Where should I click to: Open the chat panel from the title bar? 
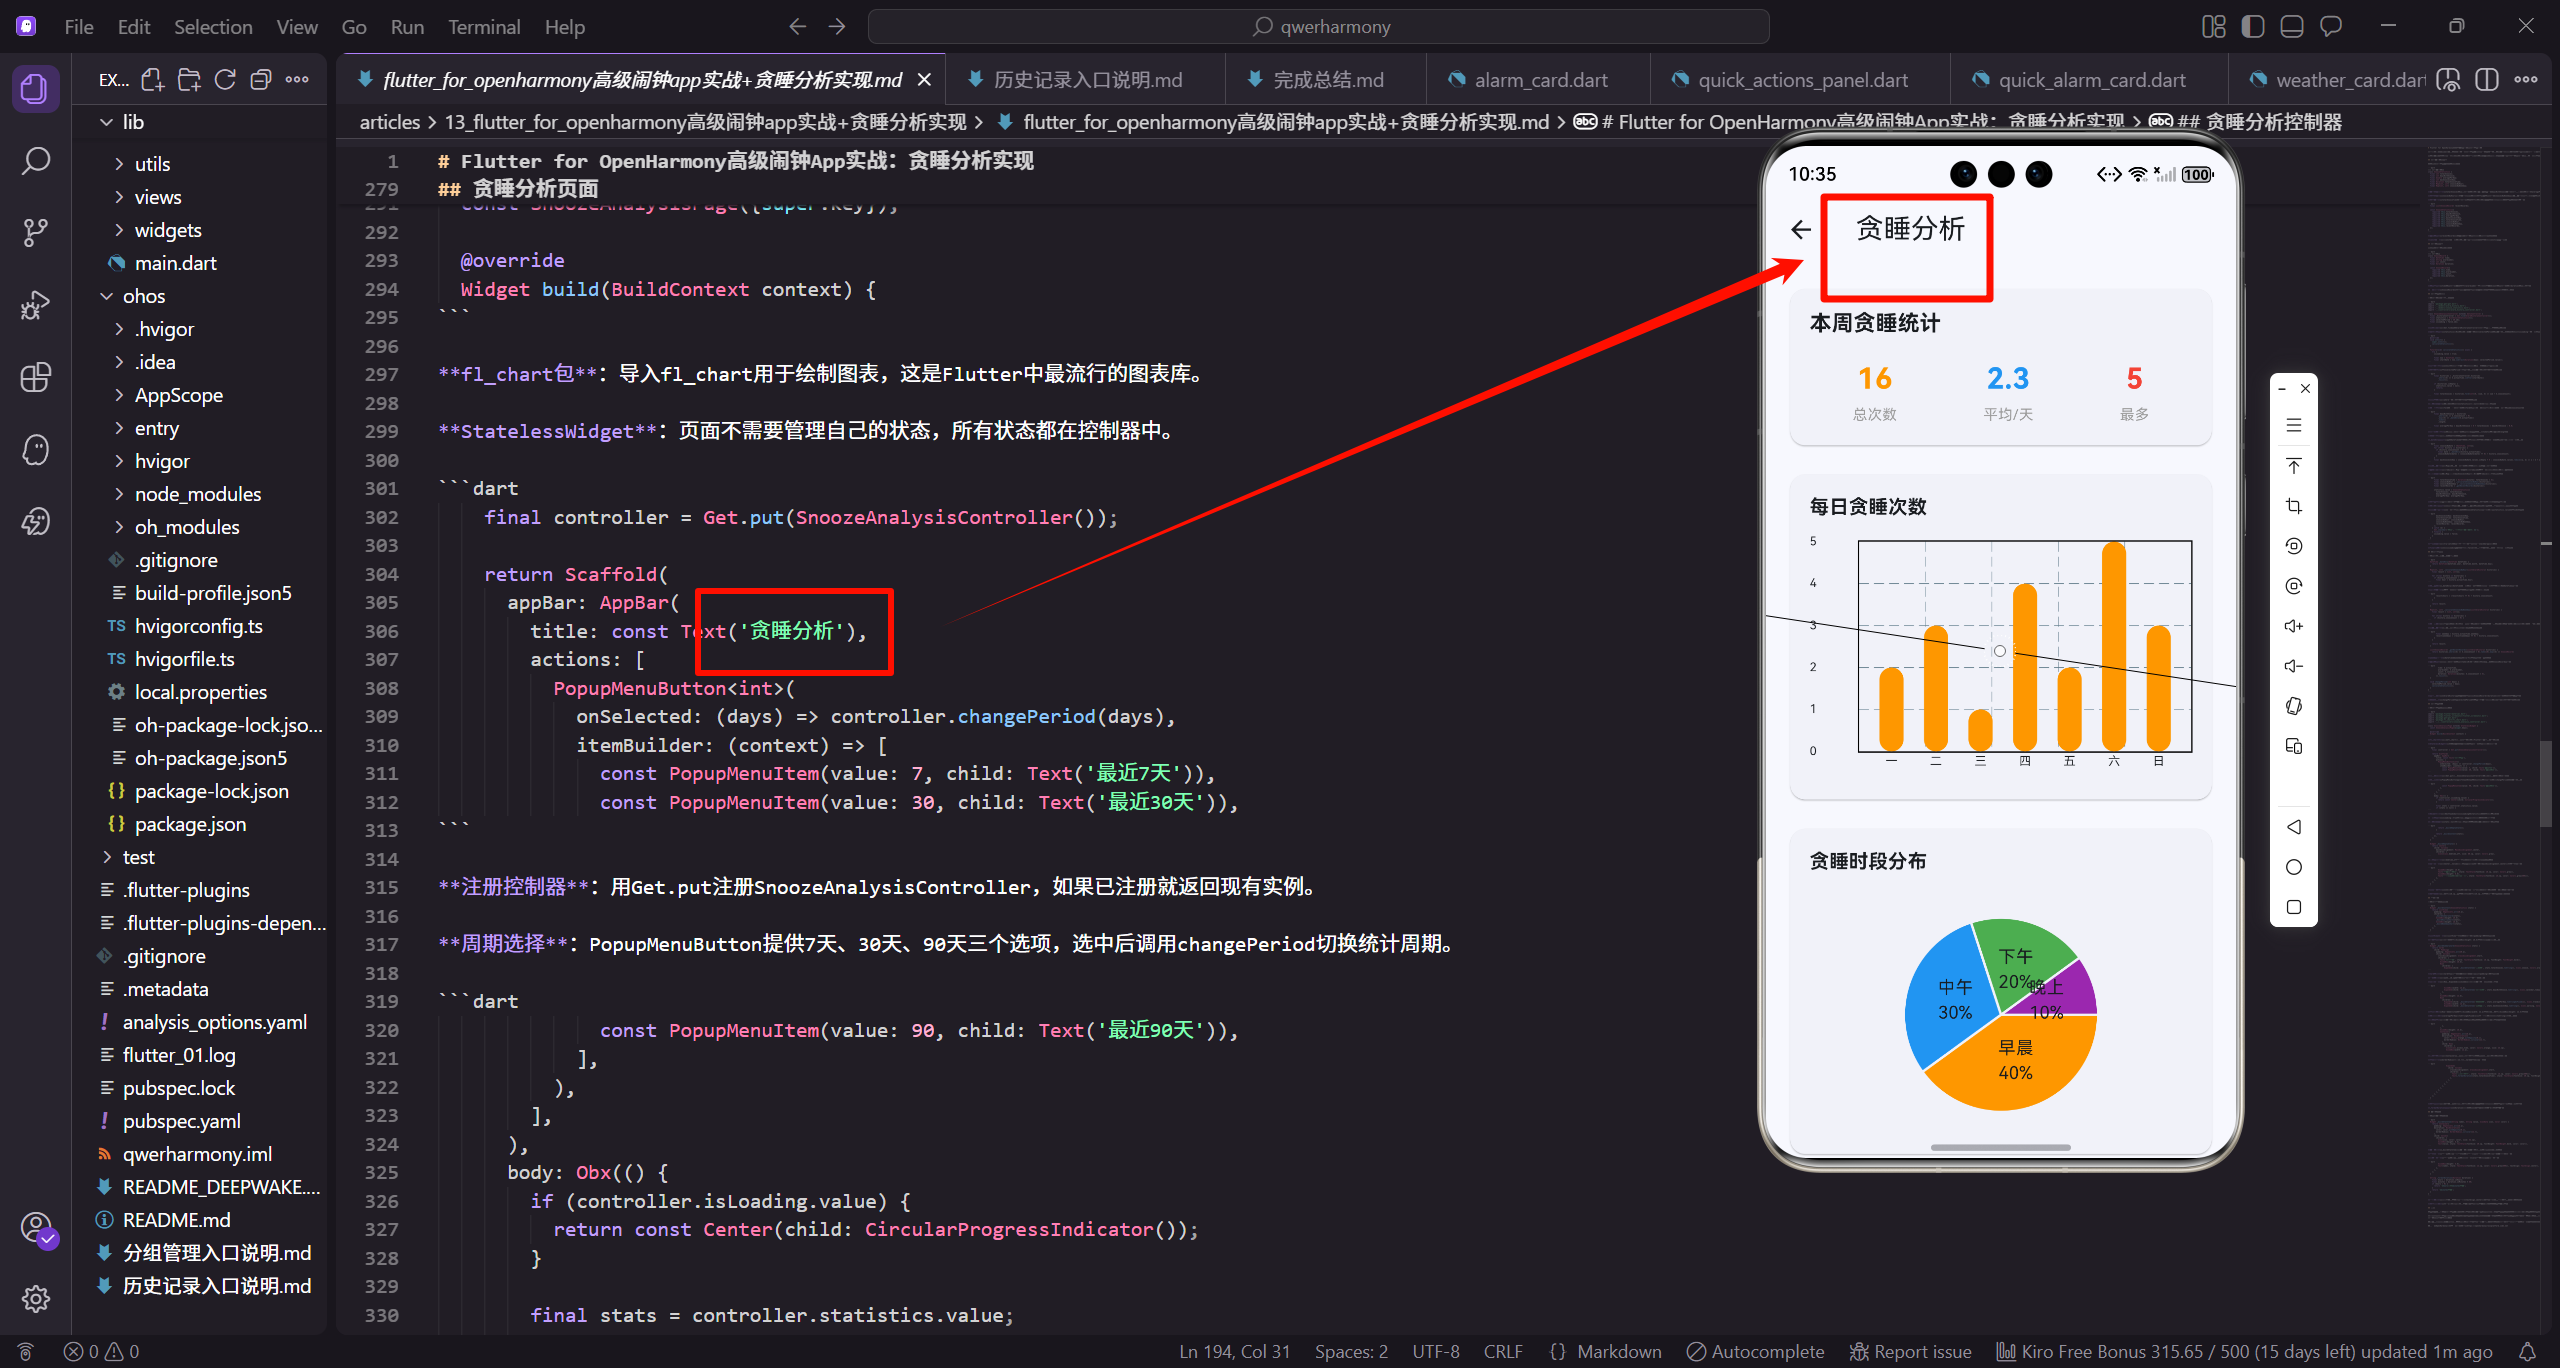(x=2331, y=27)
